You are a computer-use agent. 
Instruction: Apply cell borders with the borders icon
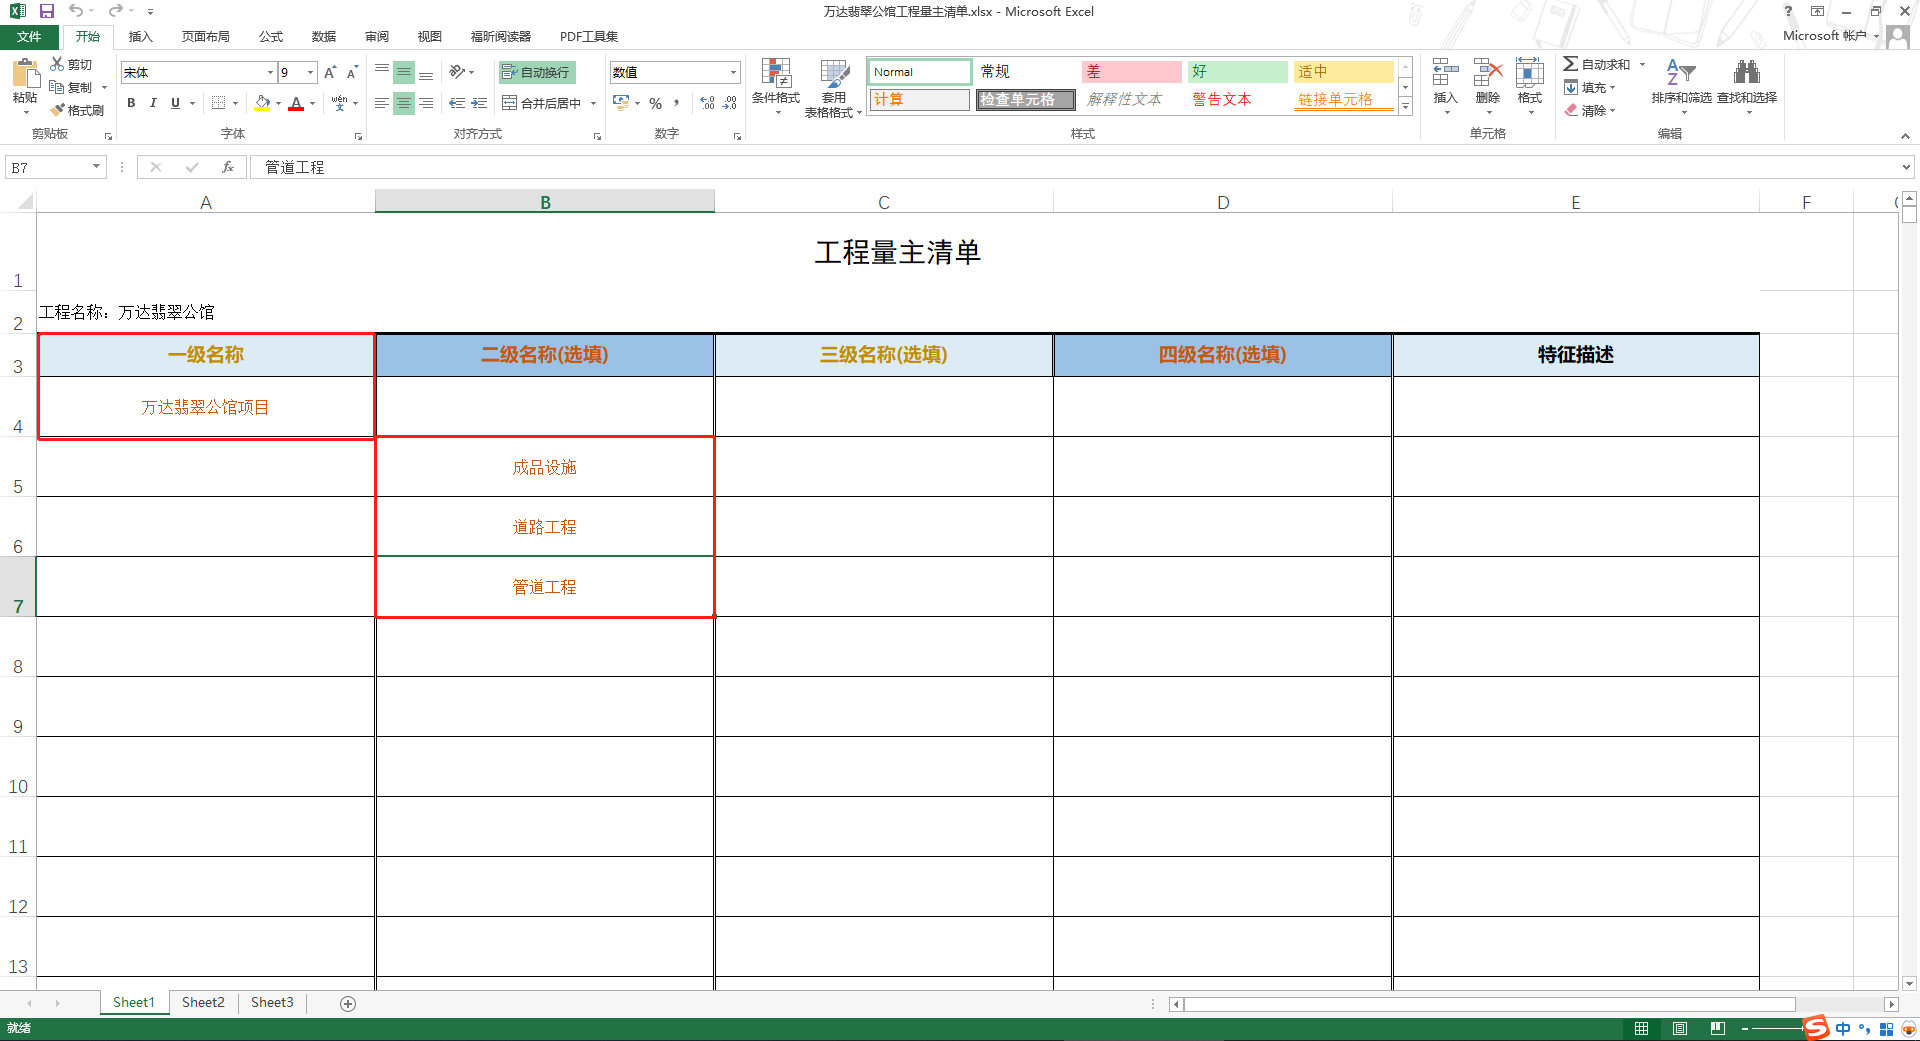pyautogui.click(x=218, y=103)
